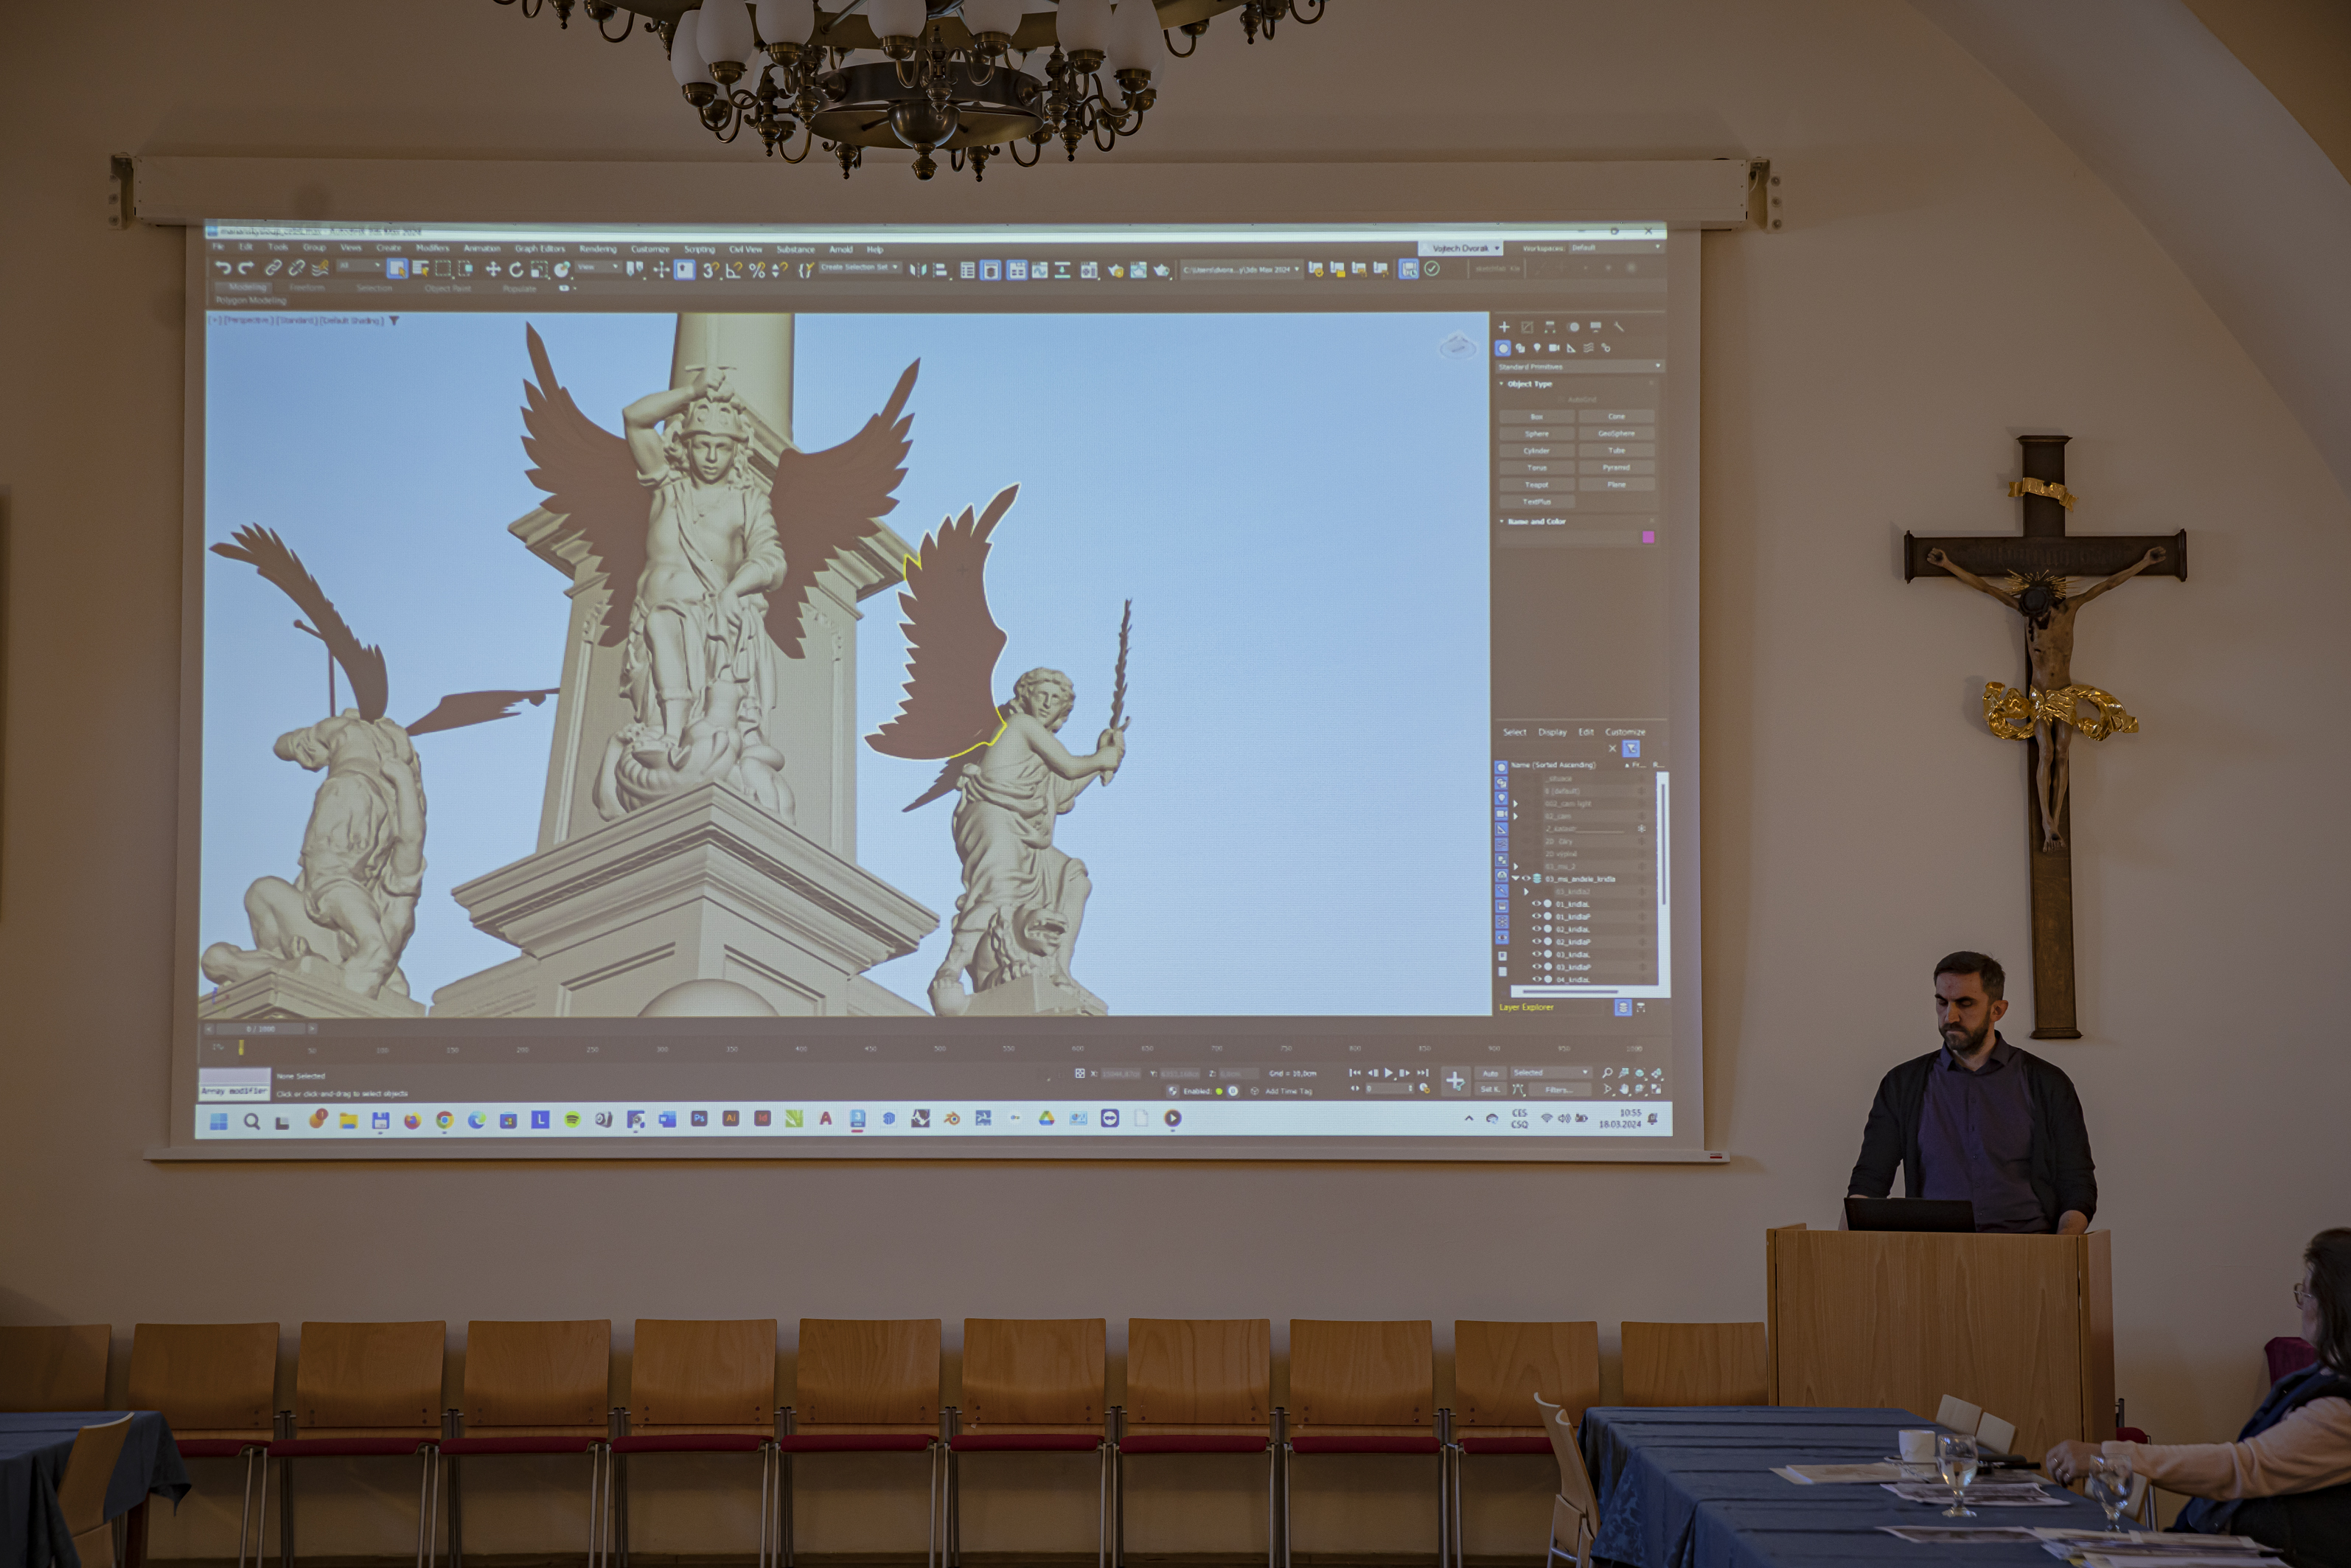Open the Rendering menu
The image size is (2351, 1568).
click(597, 249)
